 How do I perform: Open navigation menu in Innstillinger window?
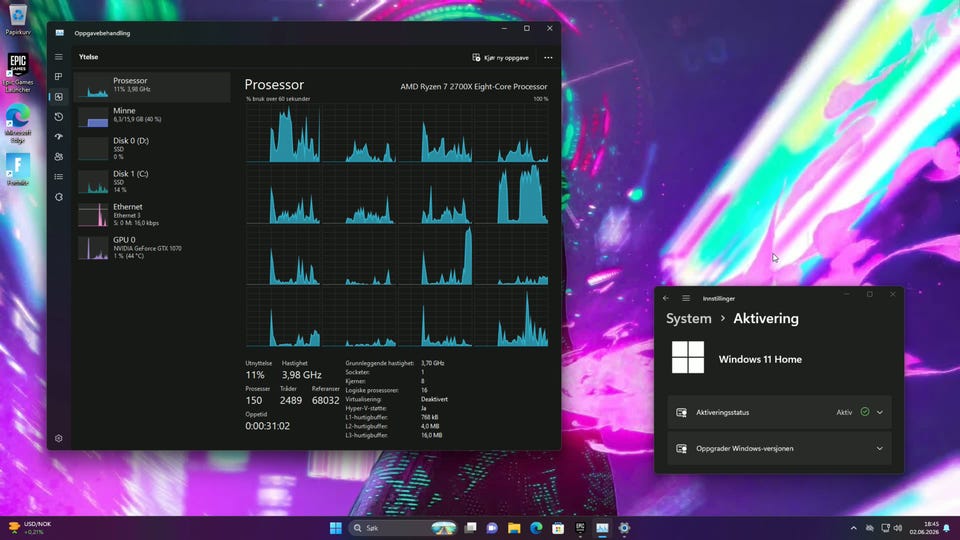pyautogui.click(x=686, y=298)
